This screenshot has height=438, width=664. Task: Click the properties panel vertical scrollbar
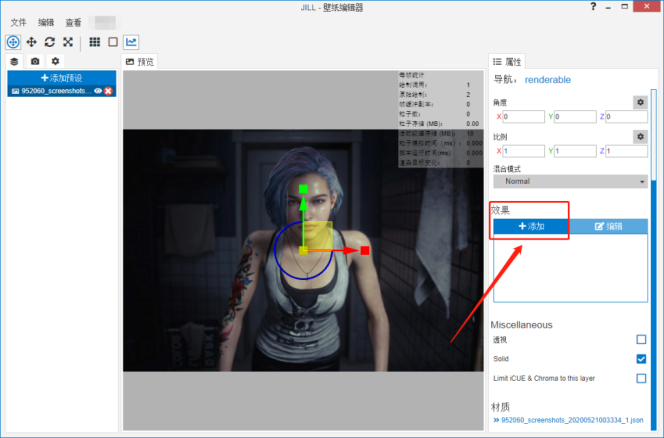click(x=653, y=259)
